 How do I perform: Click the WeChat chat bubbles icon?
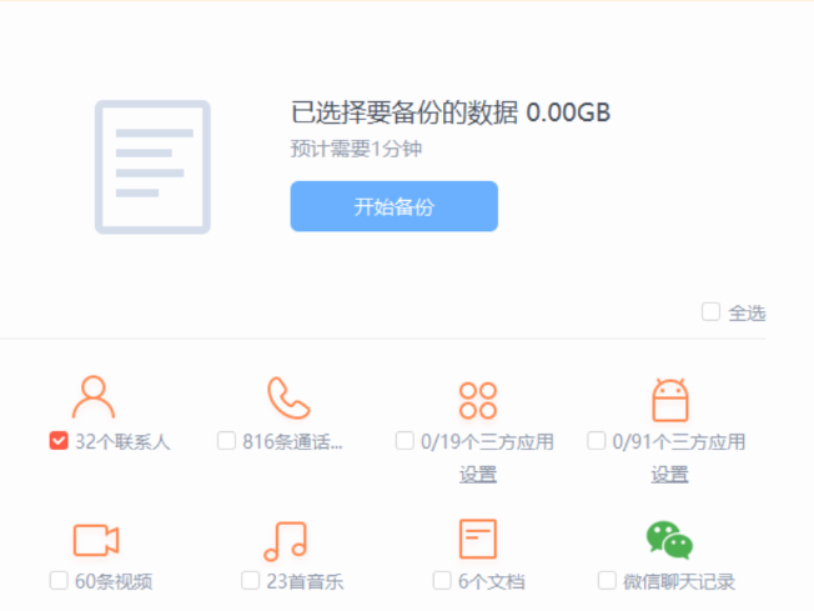pyautogui.click(x=669, y=539)
